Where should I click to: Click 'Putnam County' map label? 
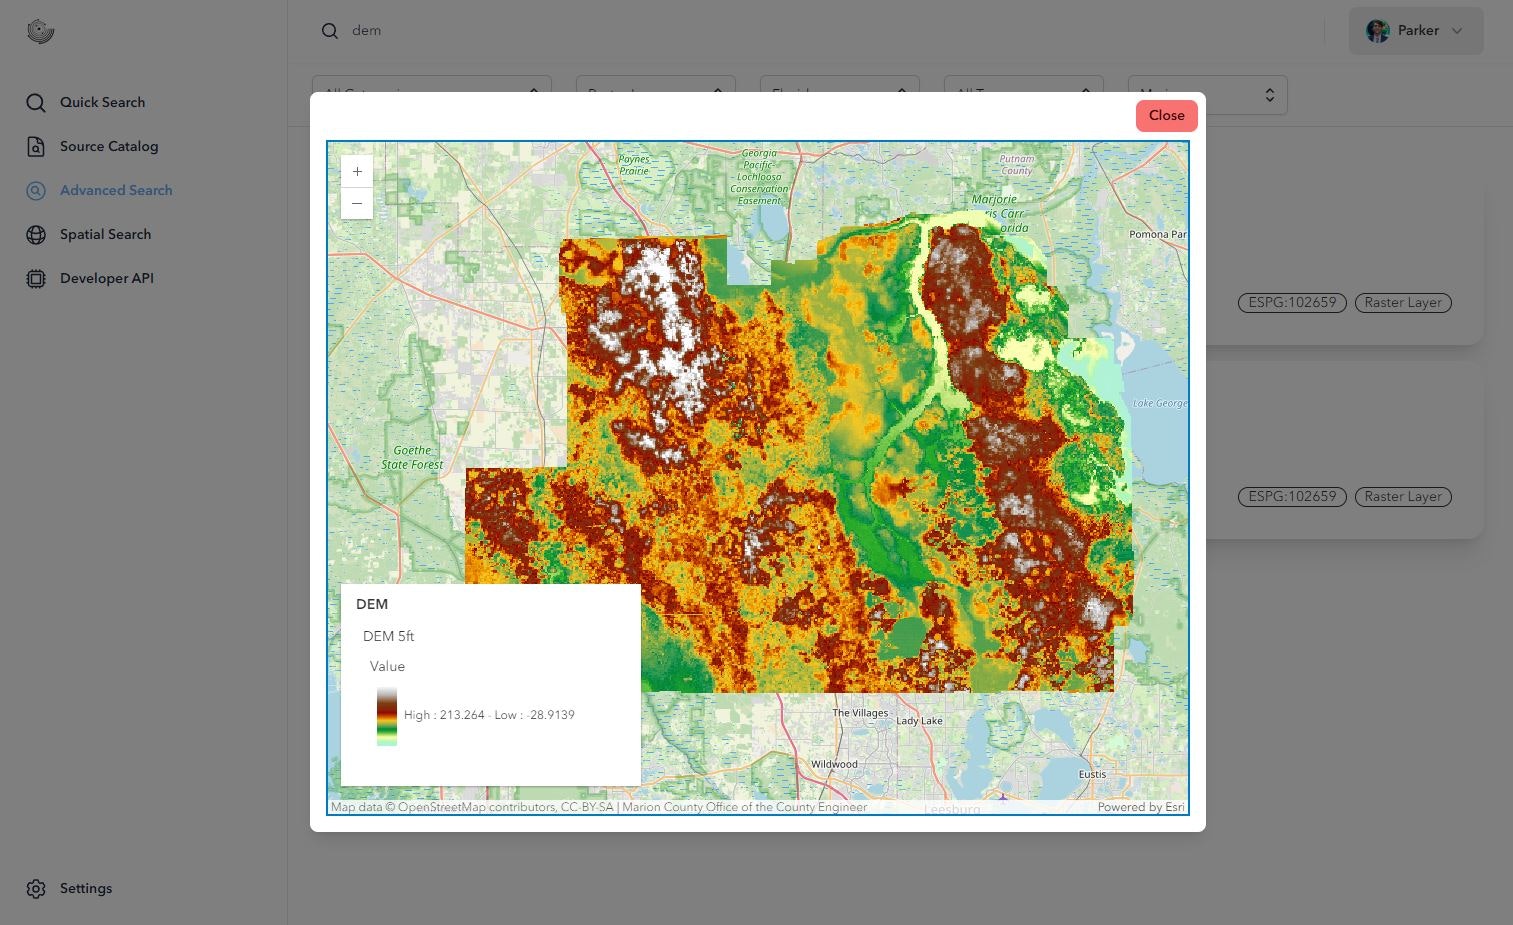click(1017, 165)
